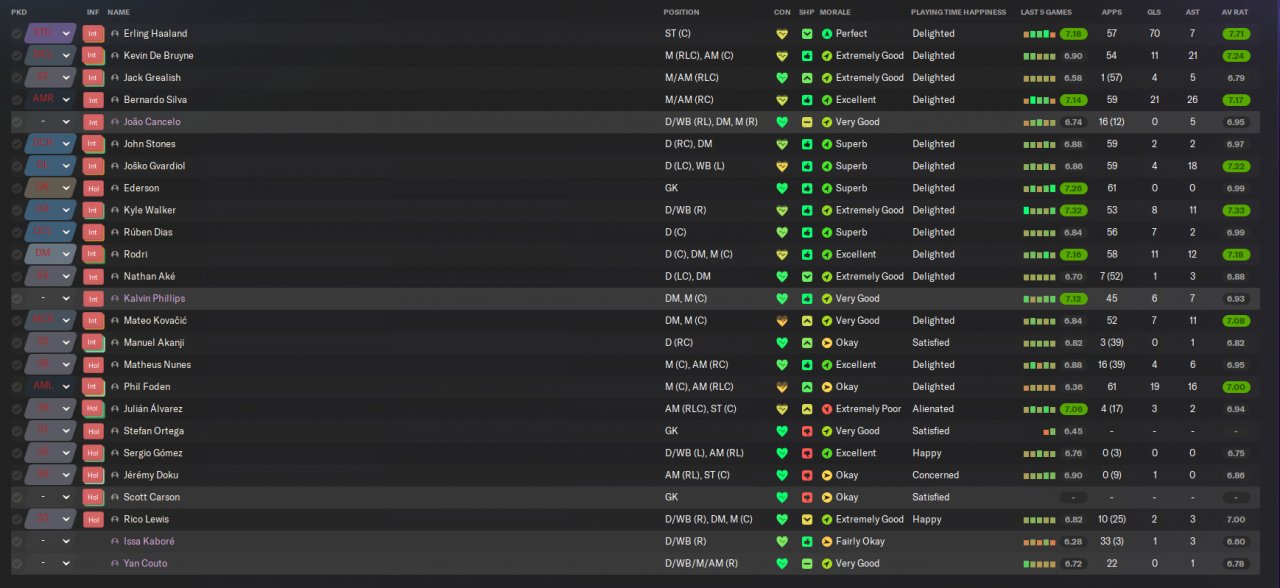
Task: Click Erling Haaland's condition heart icon
Action: [x=782, y=33]
